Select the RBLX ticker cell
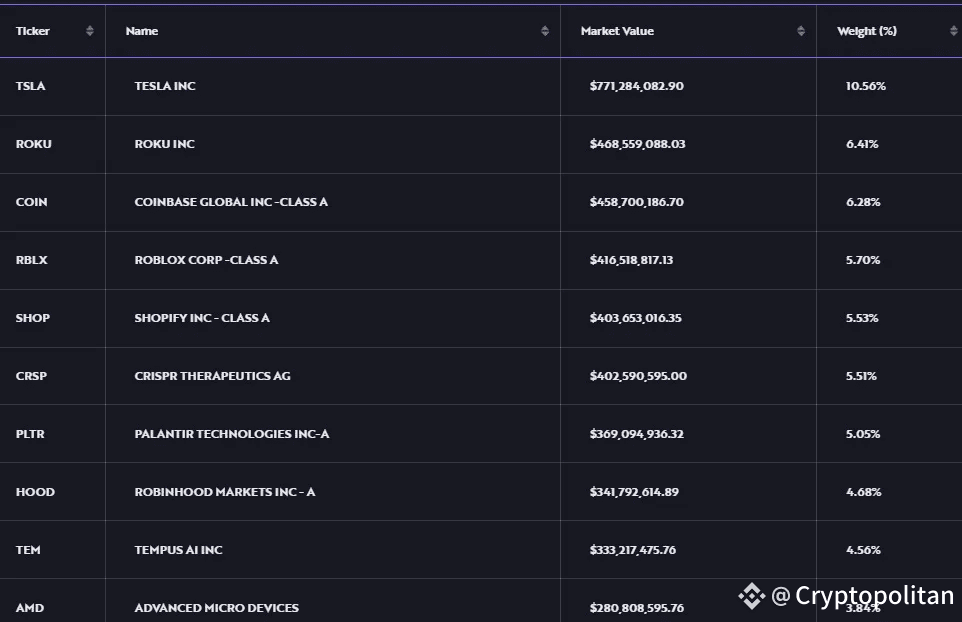Screen dimensions: 962x622 click(31, 260)
